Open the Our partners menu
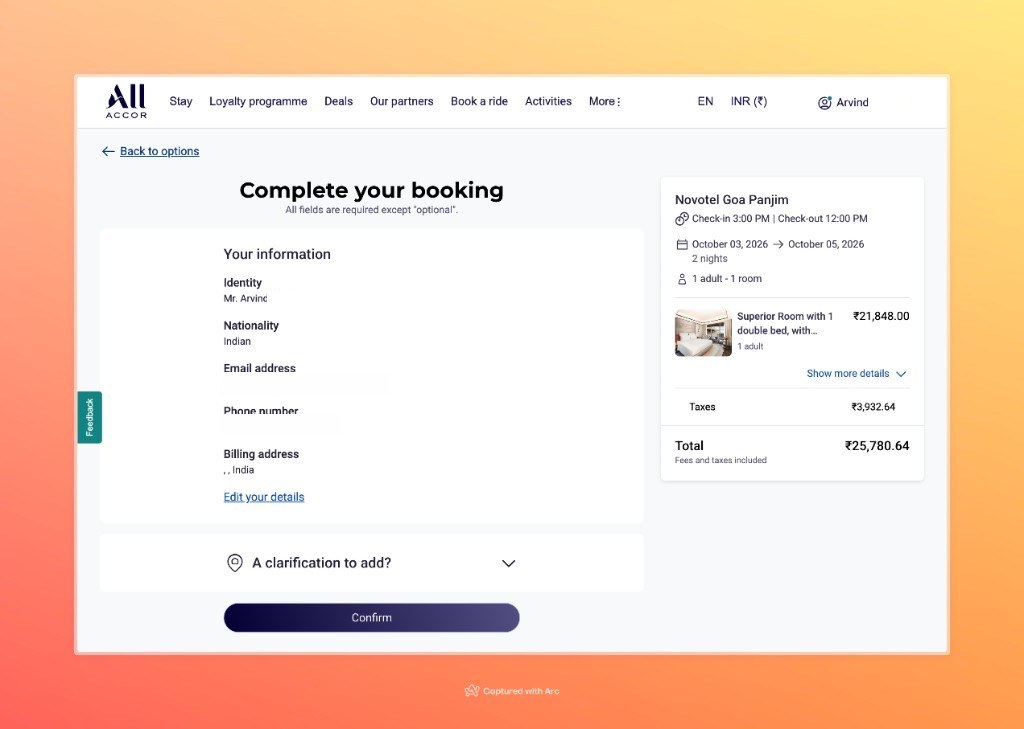The image size is (1024, 729). click(x=402, y=101)
